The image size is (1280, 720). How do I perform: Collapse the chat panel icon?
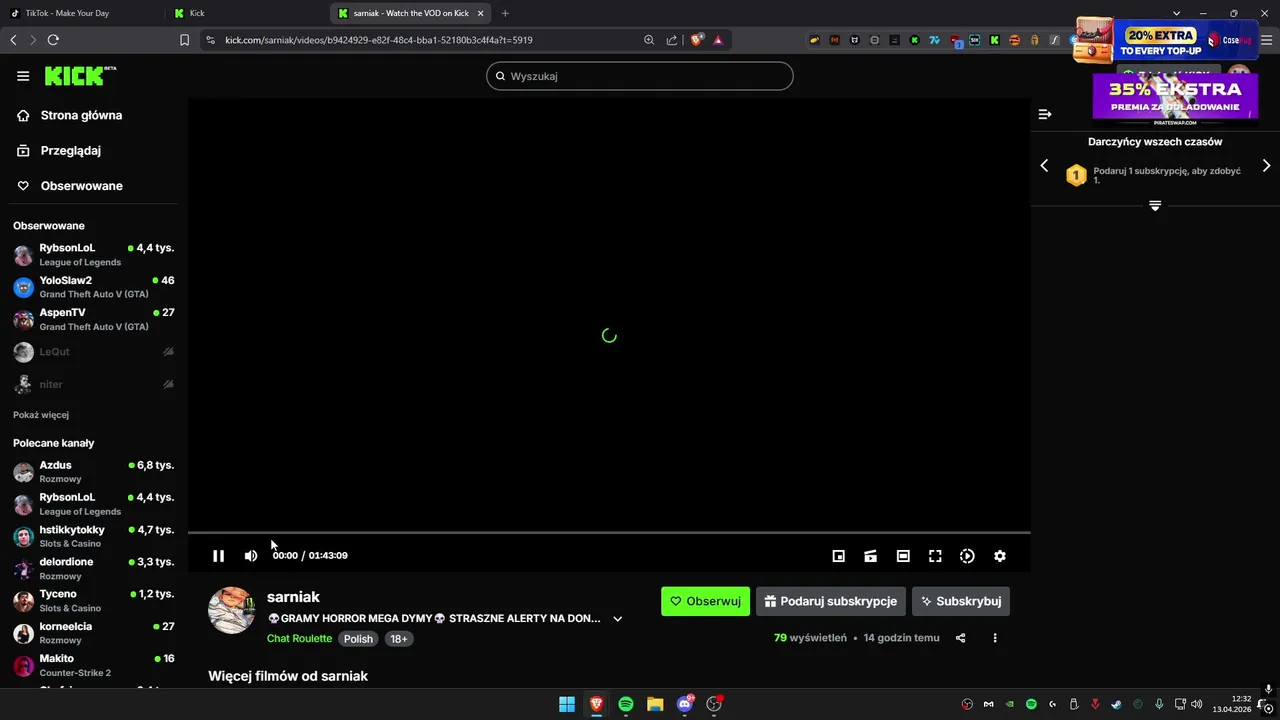click(1045, 114)
